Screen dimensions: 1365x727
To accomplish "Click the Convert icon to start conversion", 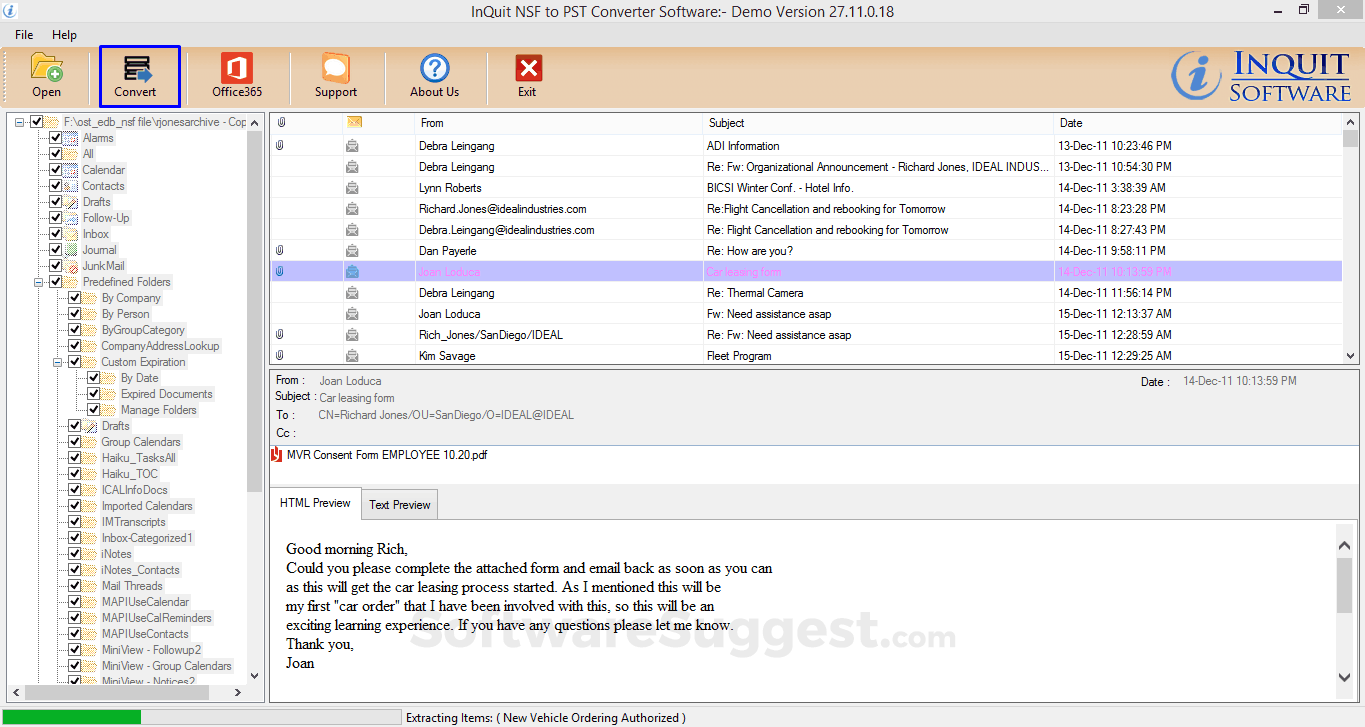I will click(137, 76).
